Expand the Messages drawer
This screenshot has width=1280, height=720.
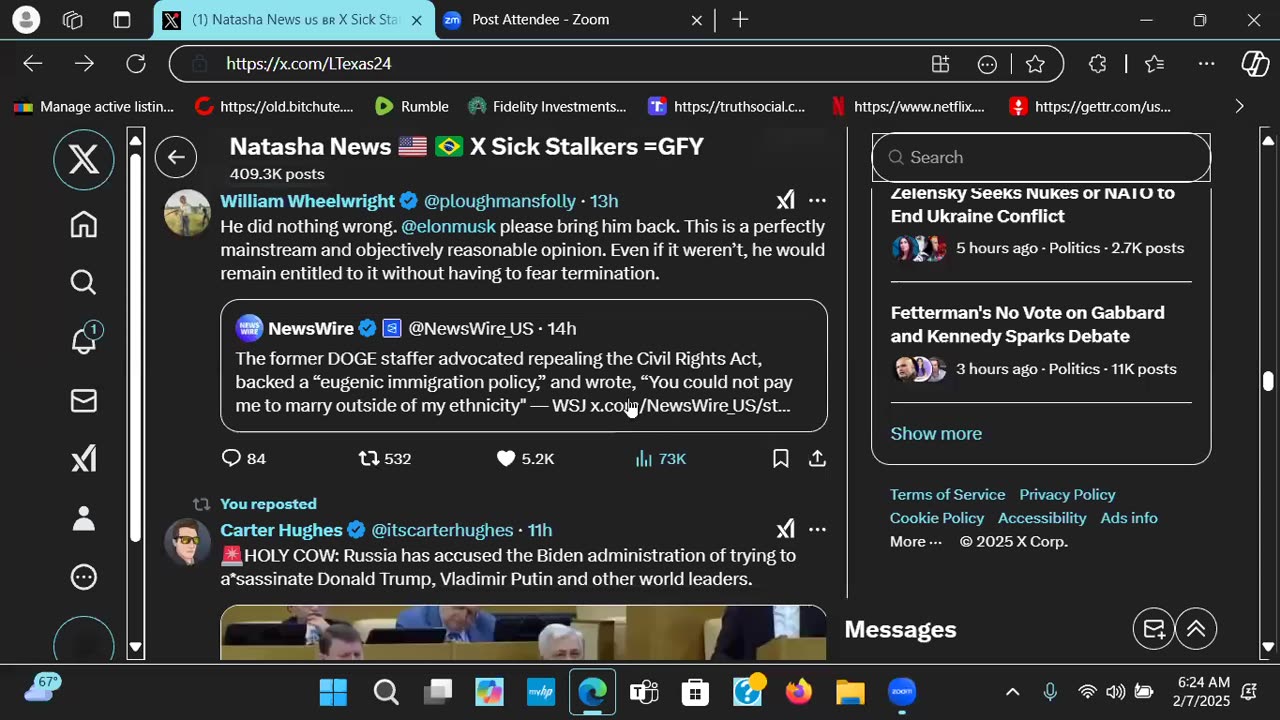[1196, 629]
